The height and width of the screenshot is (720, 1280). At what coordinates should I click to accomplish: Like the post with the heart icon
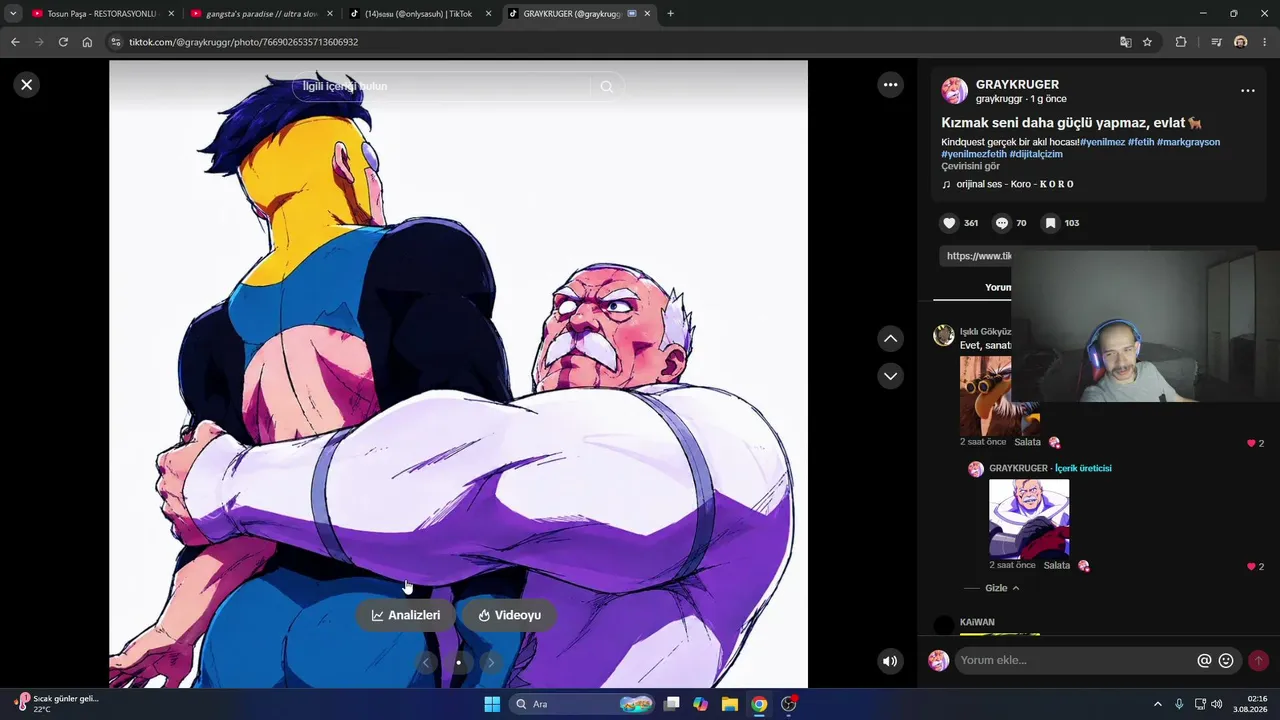950,223
